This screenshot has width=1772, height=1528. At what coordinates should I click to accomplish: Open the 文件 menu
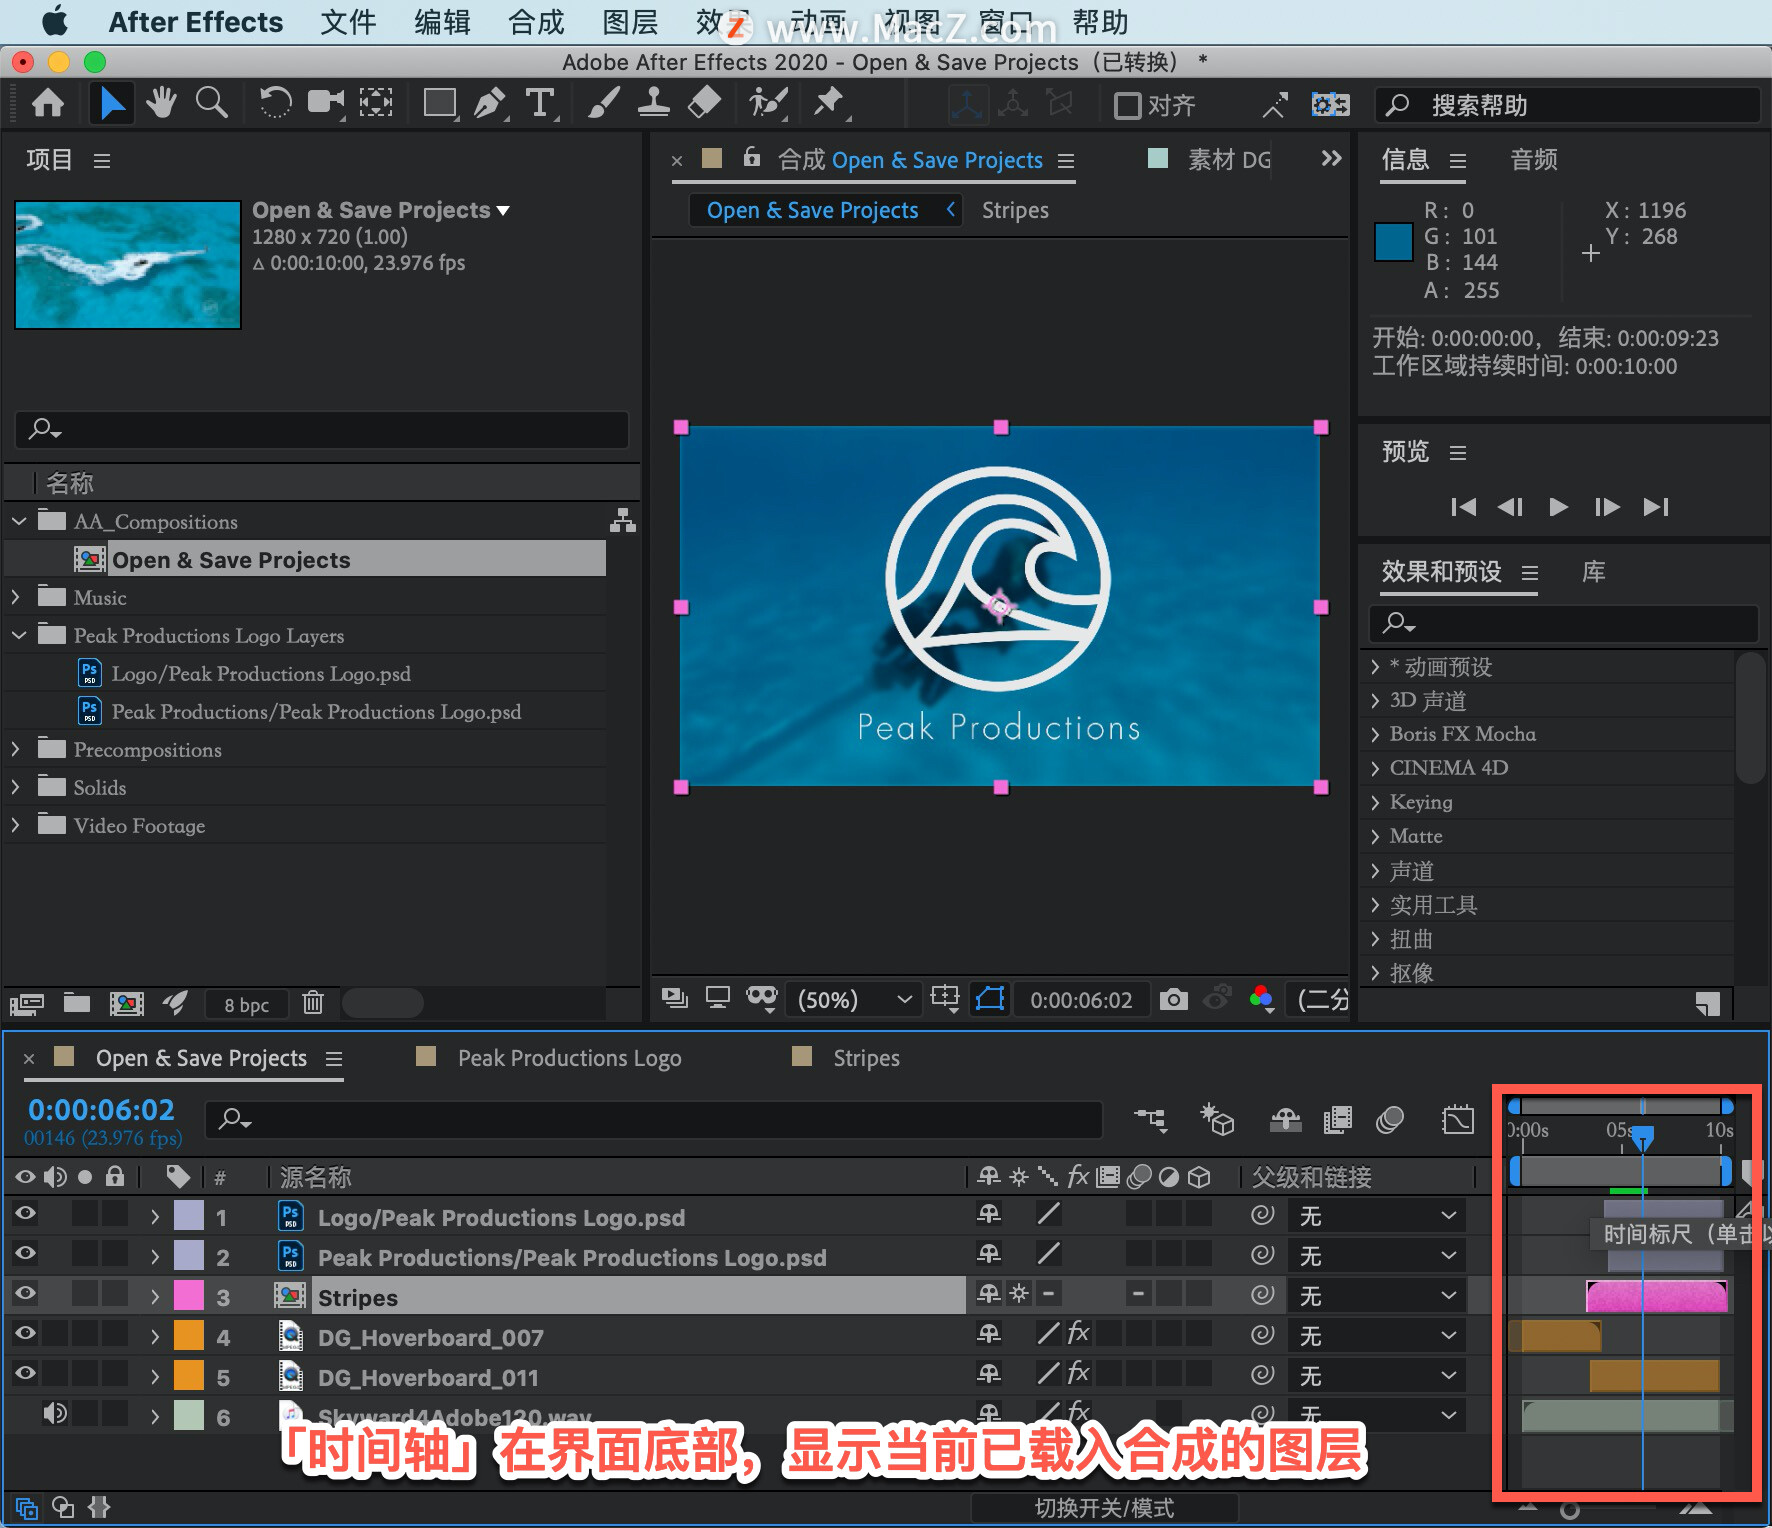348,22
